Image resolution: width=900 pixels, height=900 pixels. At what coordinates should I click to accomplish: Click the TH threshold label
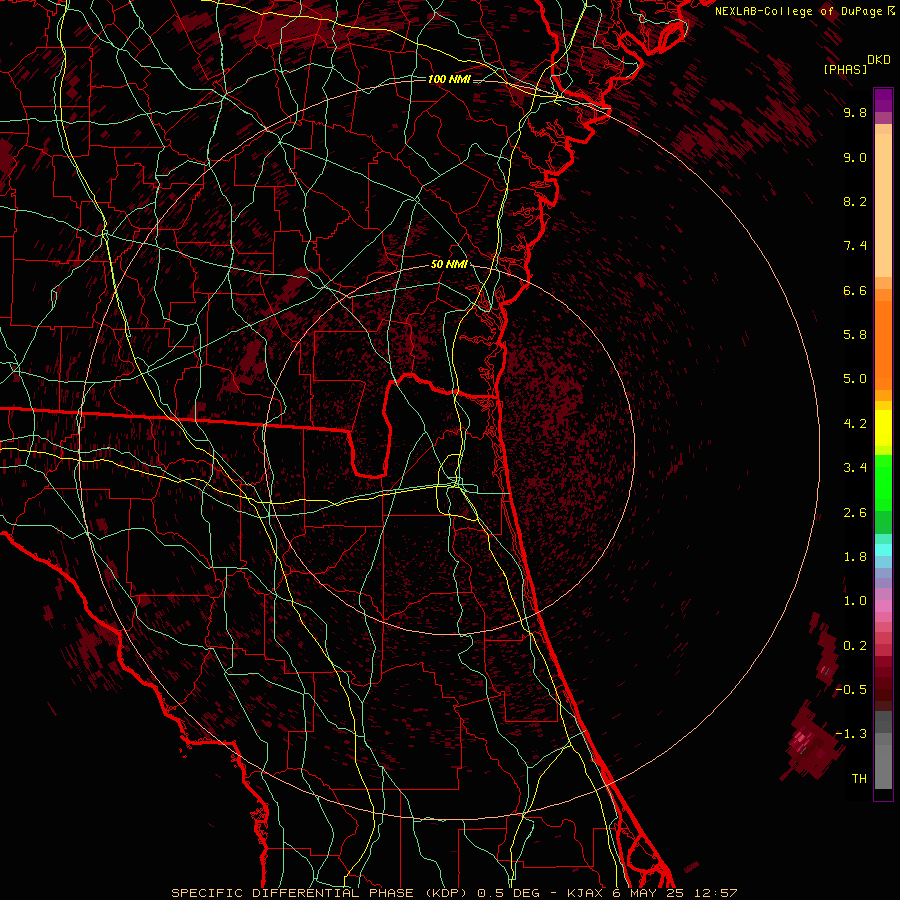tap(859, 779)
